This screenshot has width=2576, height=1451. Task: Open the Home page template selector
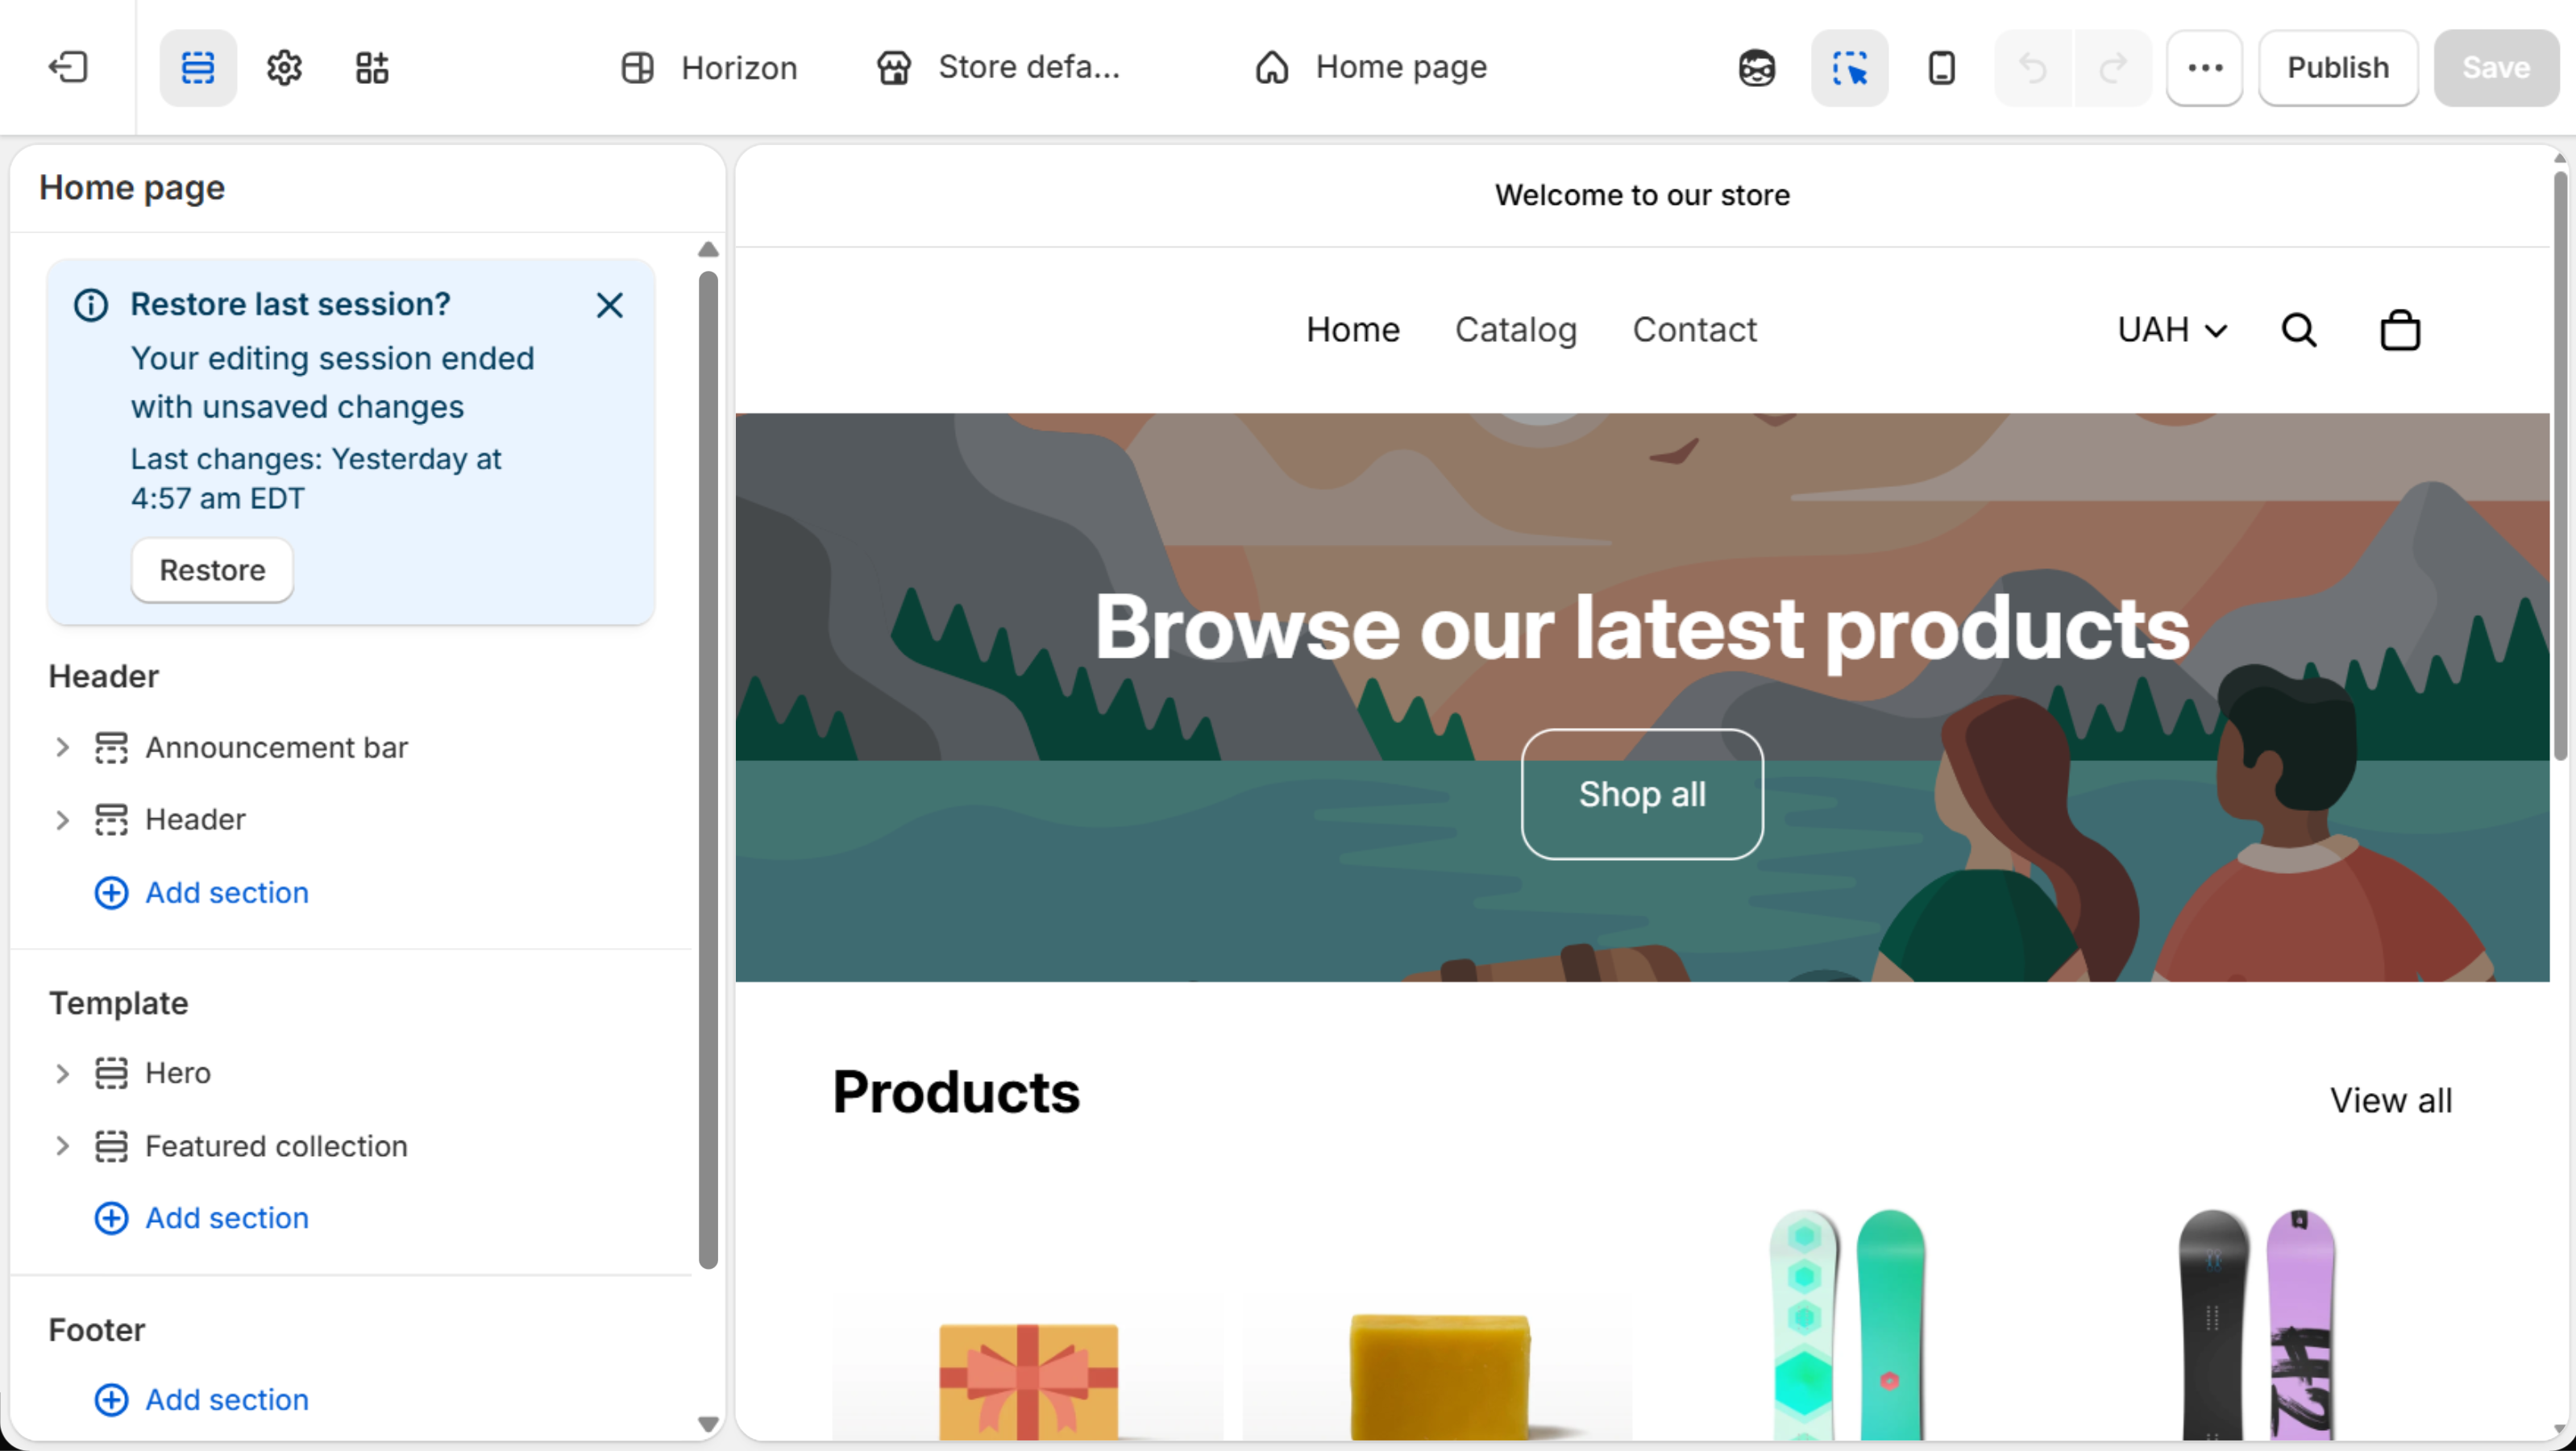pyautogui.click(x=1371, y=67)
